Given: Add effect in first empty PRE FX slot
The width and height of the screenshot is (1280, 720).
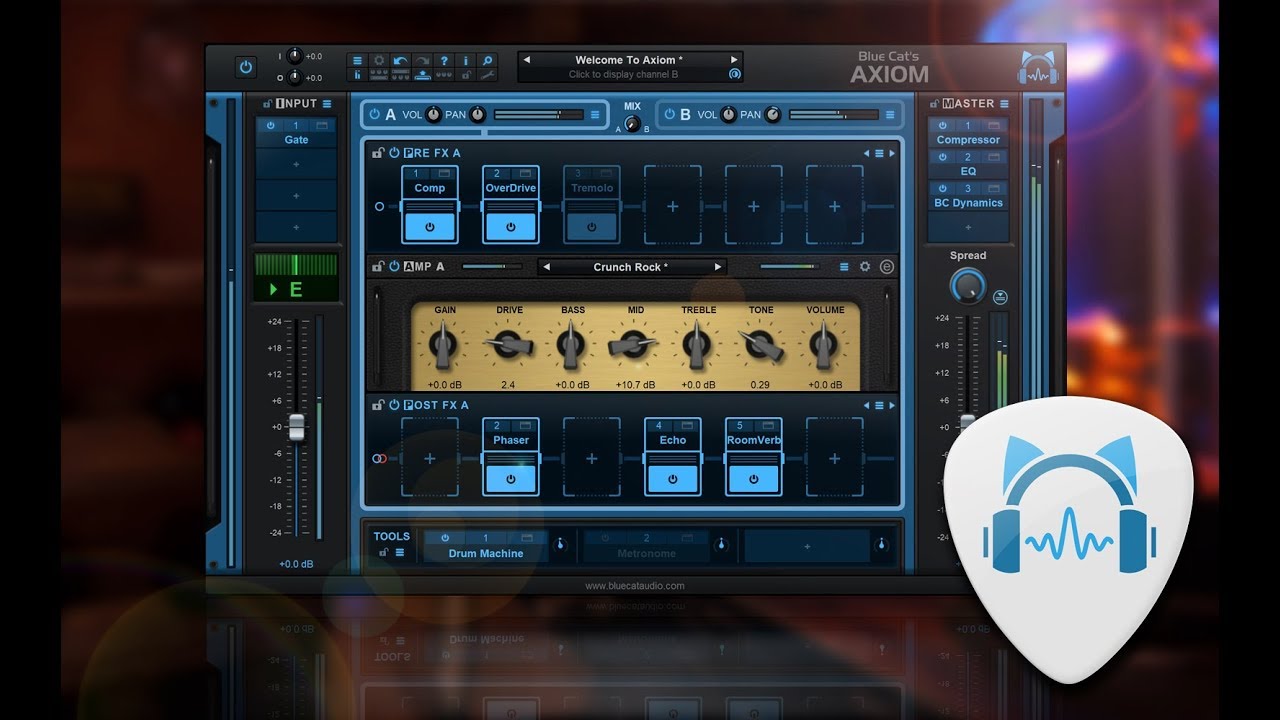Looking at the screenshot, I should tap(672, 206).
